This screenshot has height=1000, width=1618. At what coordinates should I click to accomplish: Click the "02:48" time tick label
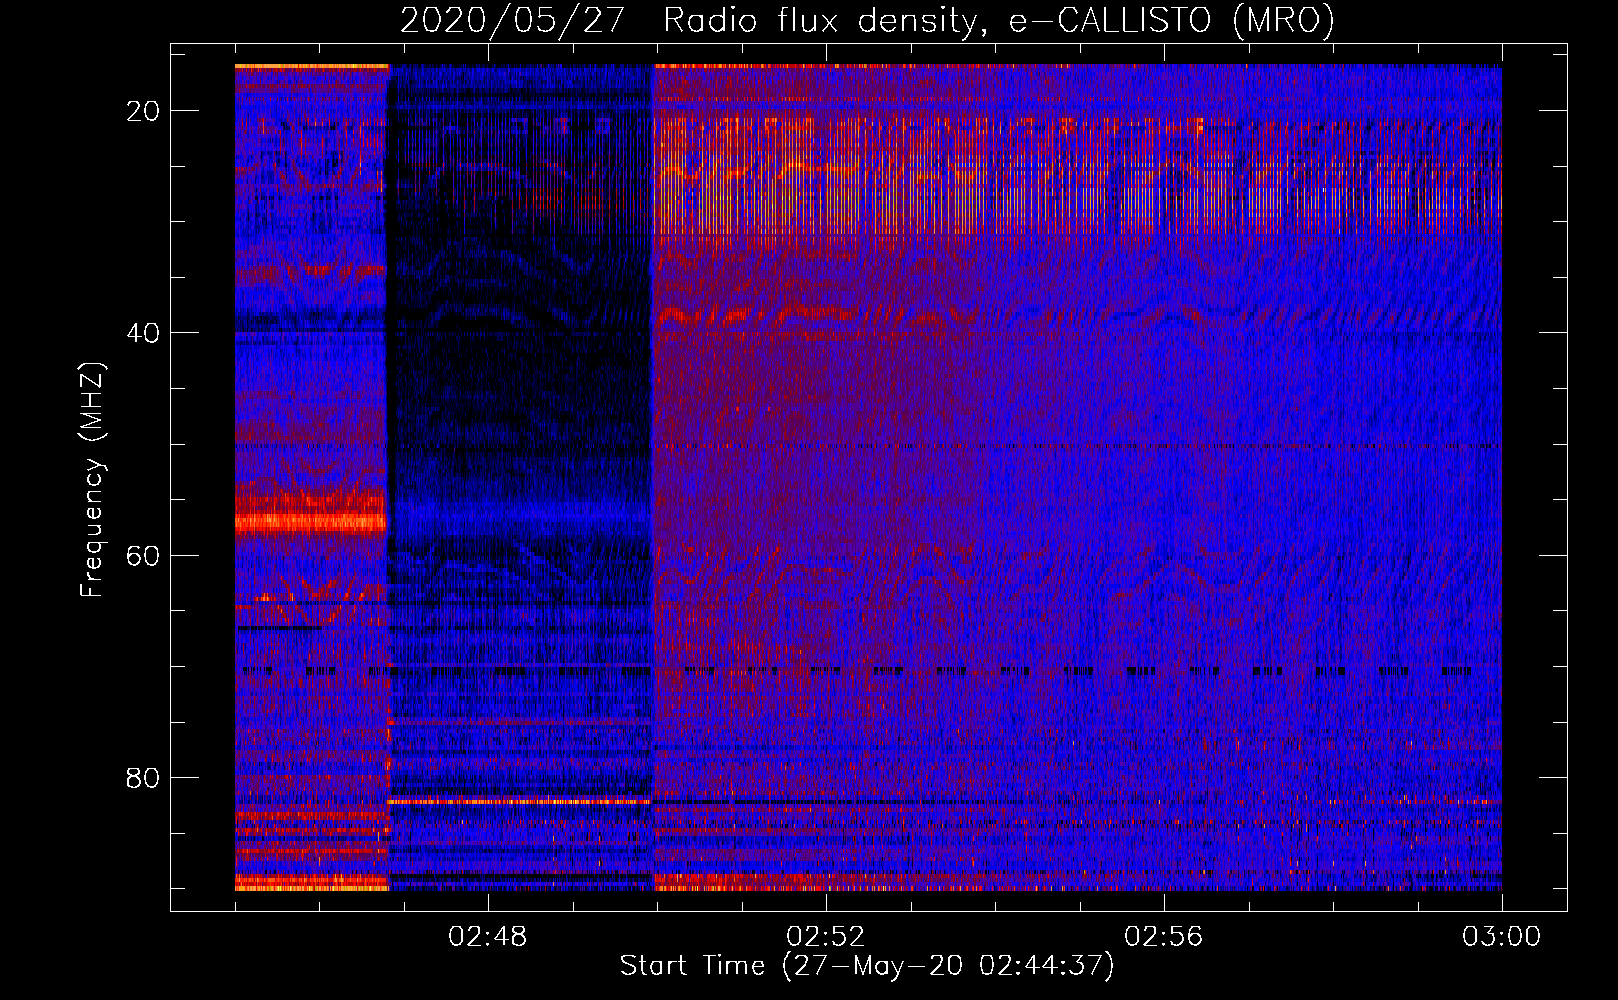pos(488,937)
